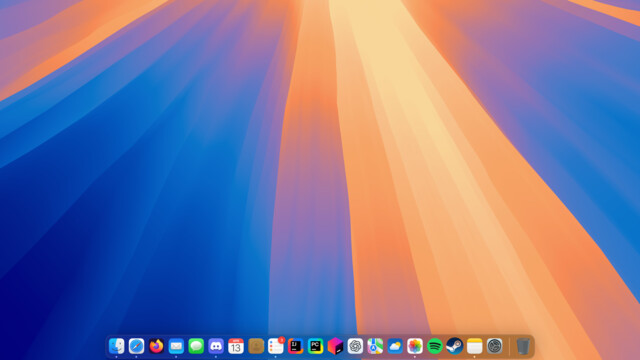
Task: Open the Notes app icon
Action: pyautogui.click(x=475, y=346)
